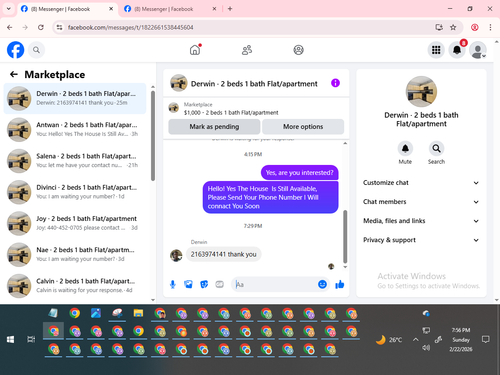Click Mark as pending button

[x=214, y=127]
